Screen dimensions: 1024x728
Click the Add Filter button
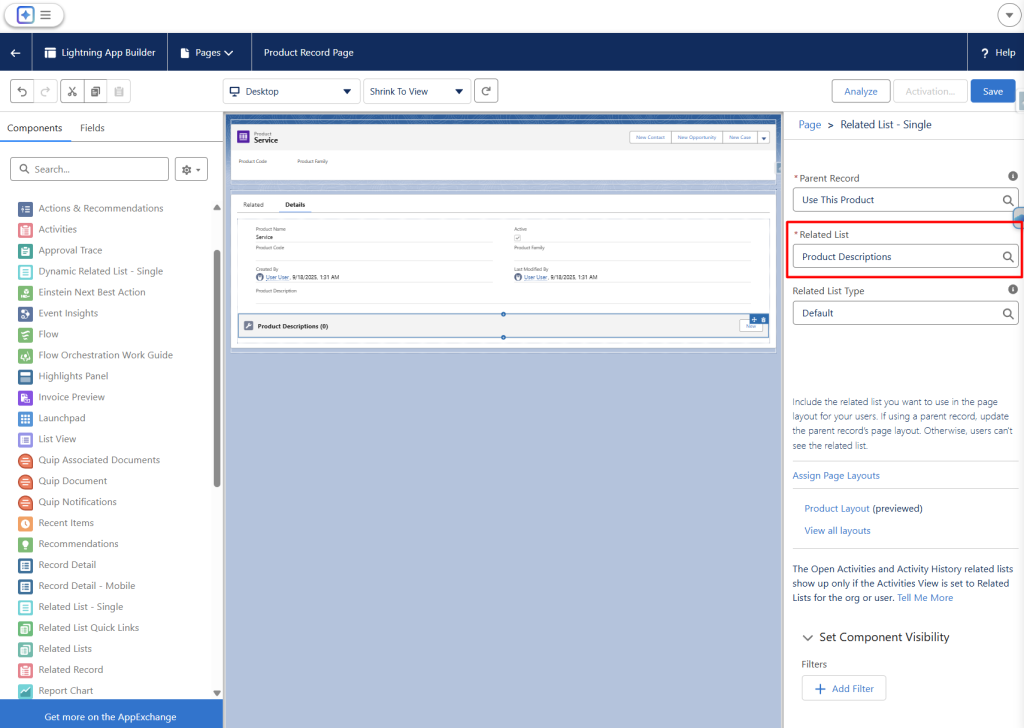click(844, 688)
